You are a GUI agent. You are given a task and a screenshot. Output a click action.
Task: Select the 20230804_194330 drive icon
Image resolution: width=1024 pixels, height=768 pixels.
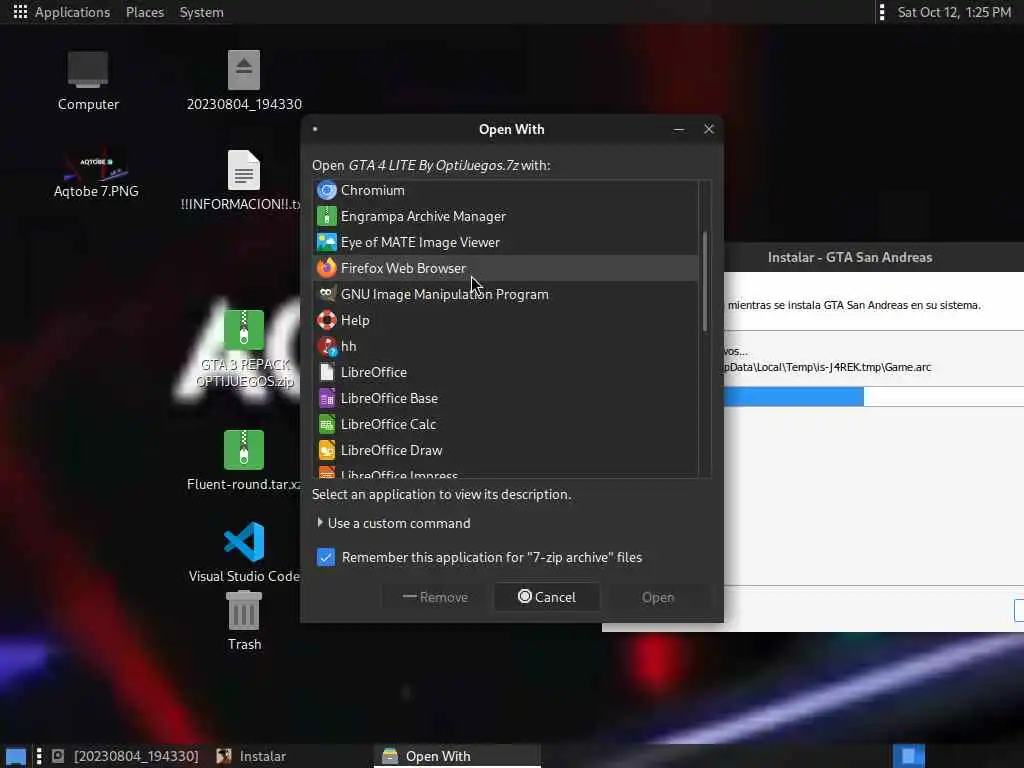[x=244, y=70]
